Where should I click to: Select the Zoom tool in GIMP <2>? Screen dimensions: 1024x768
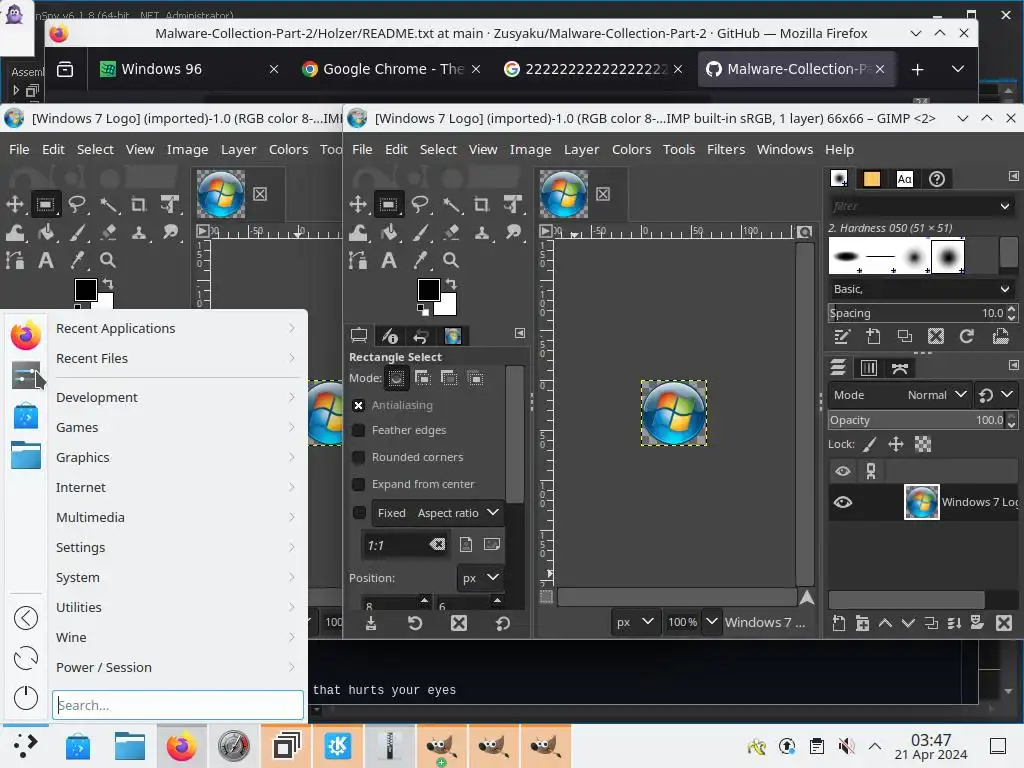coord(451,261)
